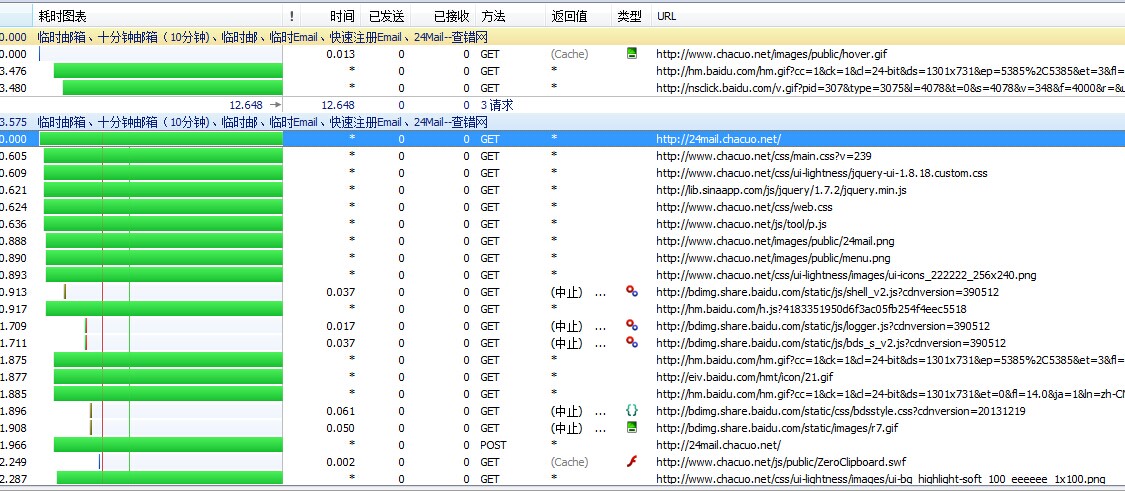Click the image type icon for r7.gif
The image size is (1125, 491).
[631, 428]
